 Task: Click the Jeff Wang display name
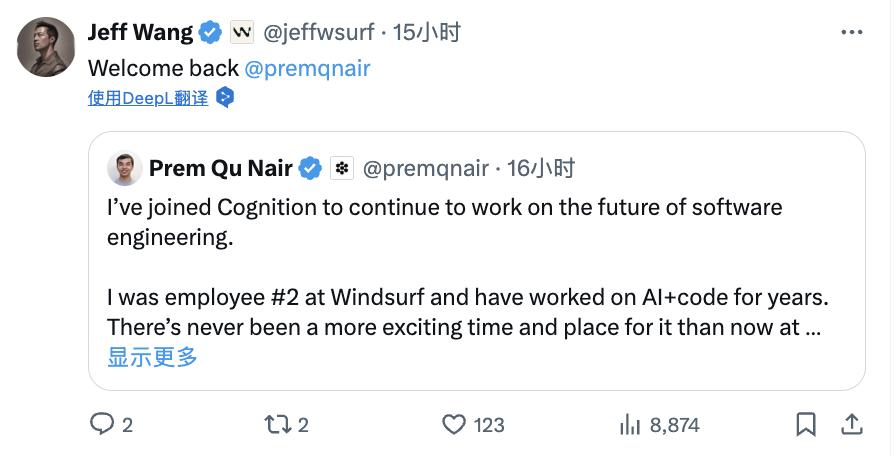tap(140, 32)
